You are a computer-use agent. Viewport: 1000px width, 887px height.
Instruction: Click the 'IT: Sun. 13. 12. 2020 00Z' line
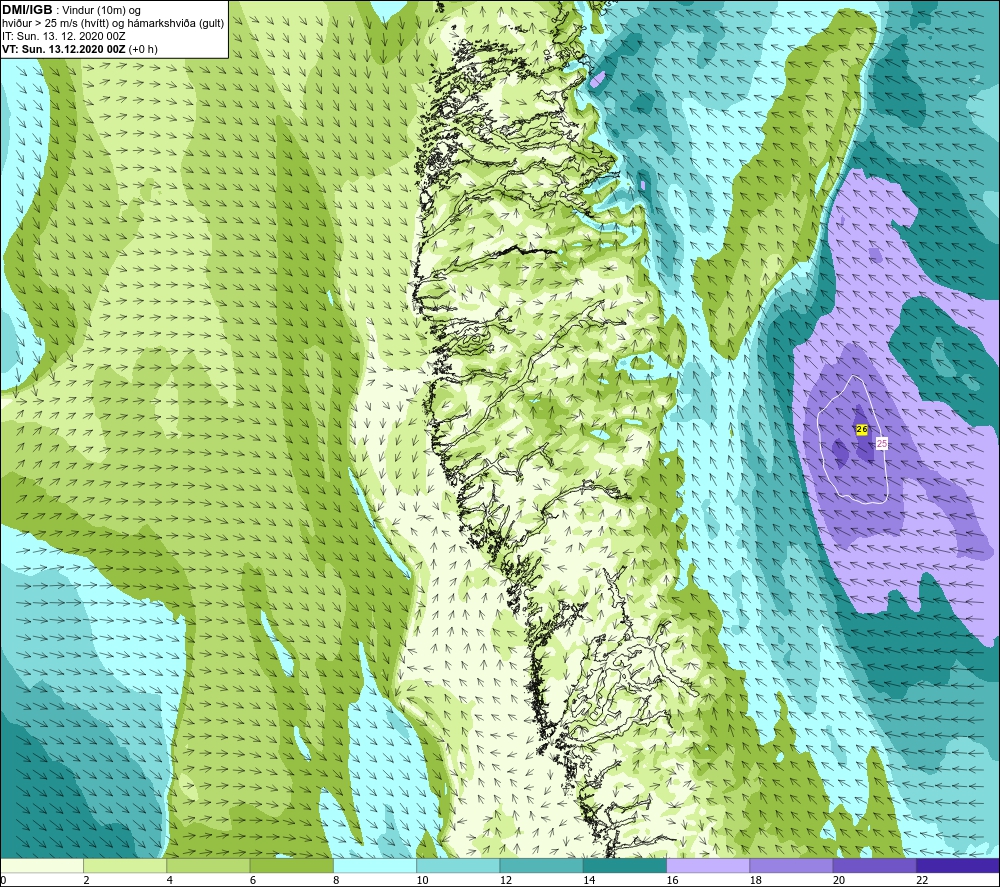point(64,36)
